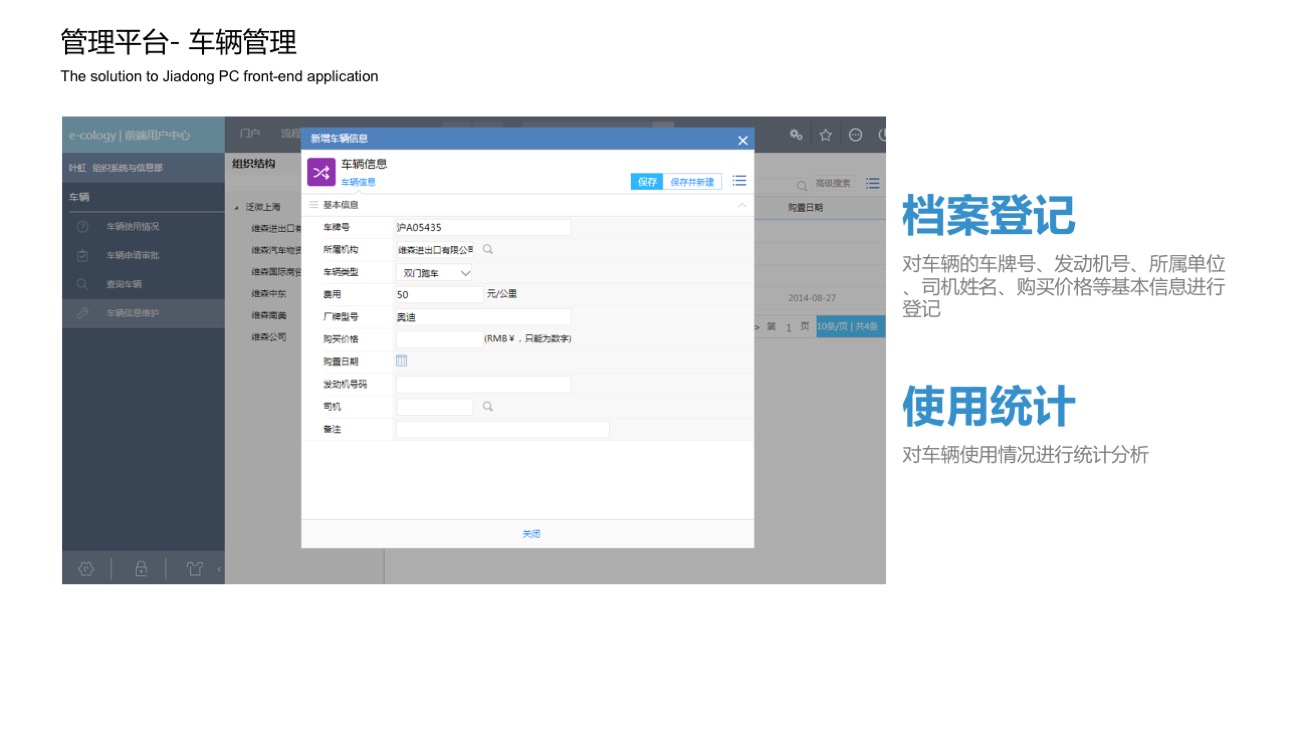The width and height of the screenshot is (1300, 731).
Task: Click the 购买价格 input field
Action: pyautogui.click(x=439, y=339)
